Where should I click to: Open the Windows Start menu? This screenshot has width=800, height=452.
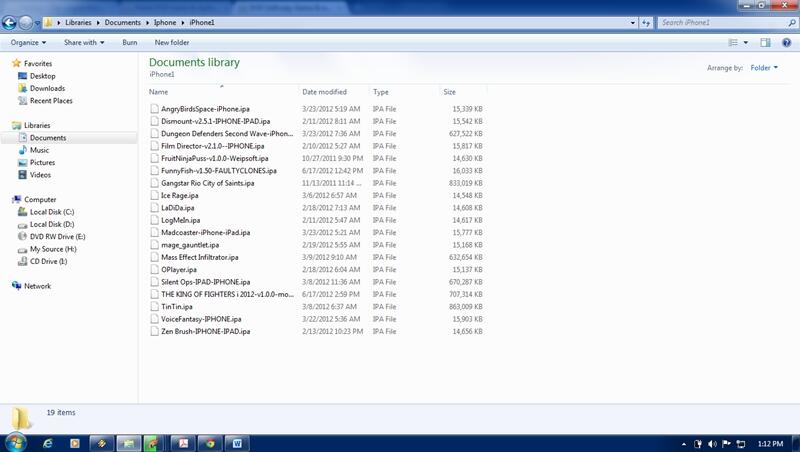(x=15, y=443)
